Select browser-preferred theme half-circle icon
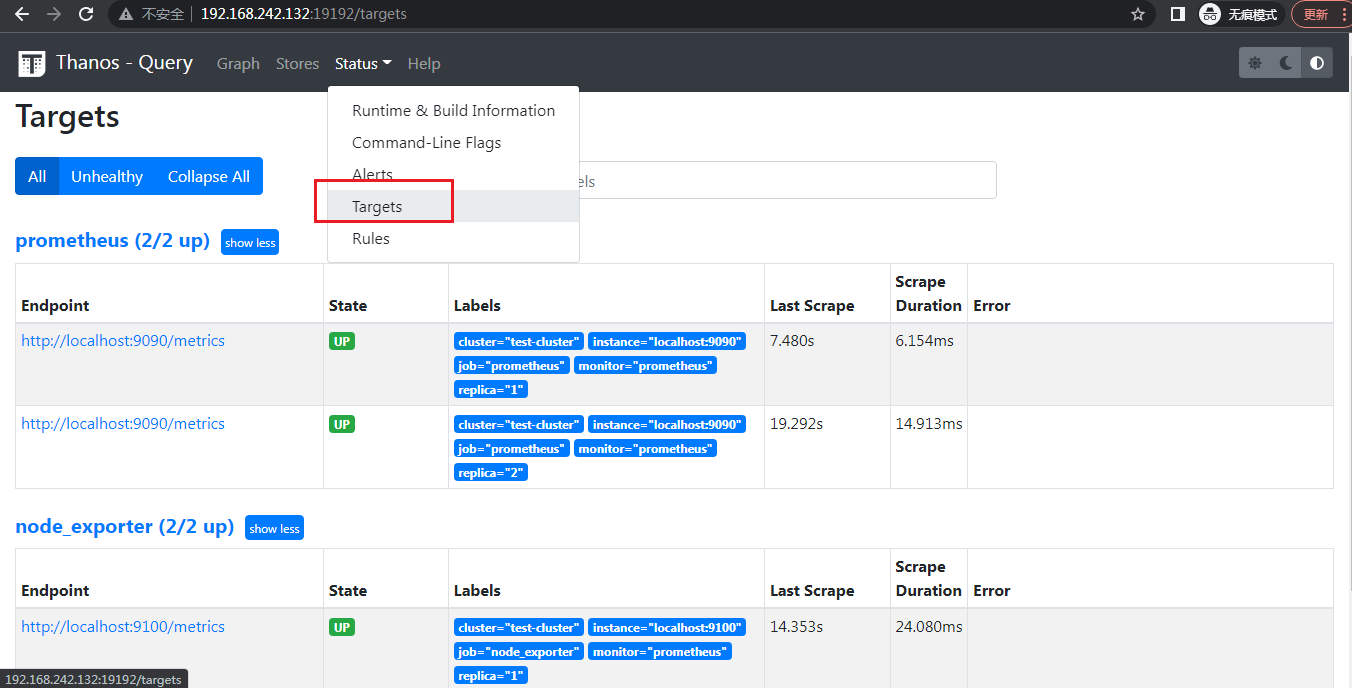Viewport: 1352px width, 688px height. pyautogui.click(x=1317, y=63)
